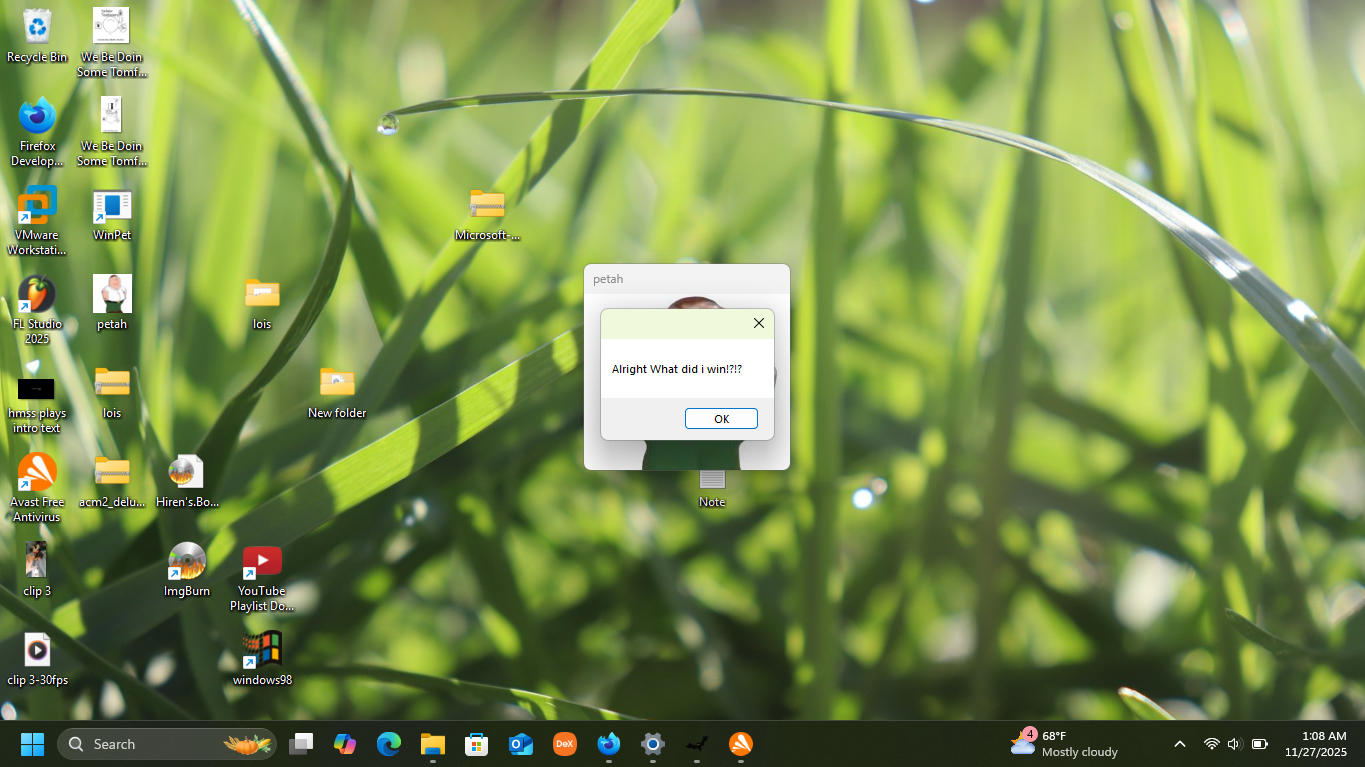The height and width of the screenshot is (767, 1365).
Task: Click the petah window title bar
Action: coord(687,279)
